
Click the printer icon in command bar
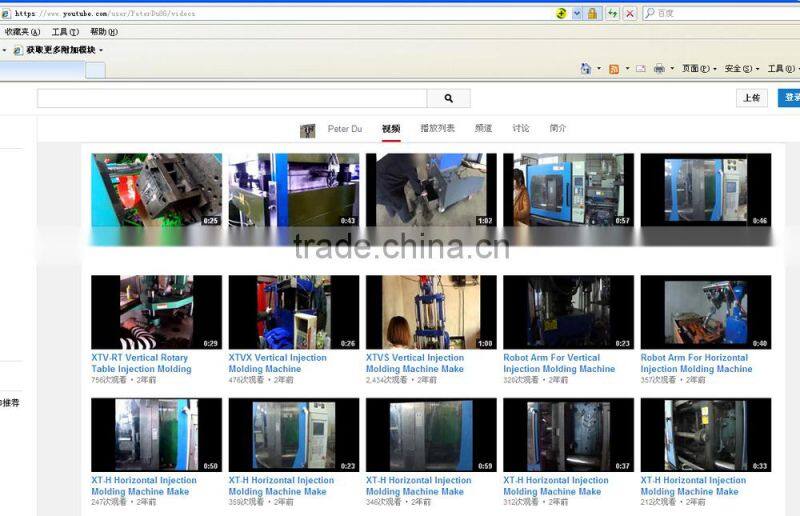pyautogui.click(x=659, y=69)
